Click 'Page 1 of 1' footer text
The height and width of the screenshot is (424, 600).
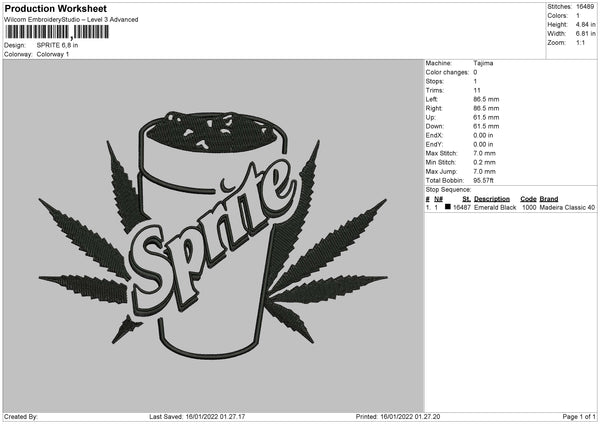click(579, 417)
